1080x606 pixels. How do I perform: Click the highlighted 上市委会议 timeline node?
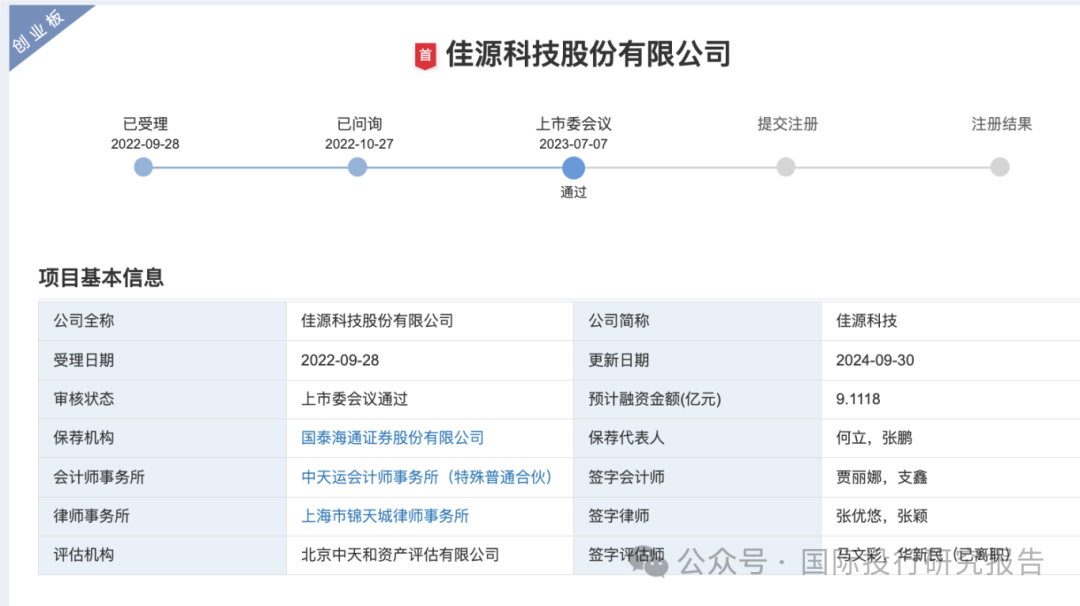(x=573, y=167)
